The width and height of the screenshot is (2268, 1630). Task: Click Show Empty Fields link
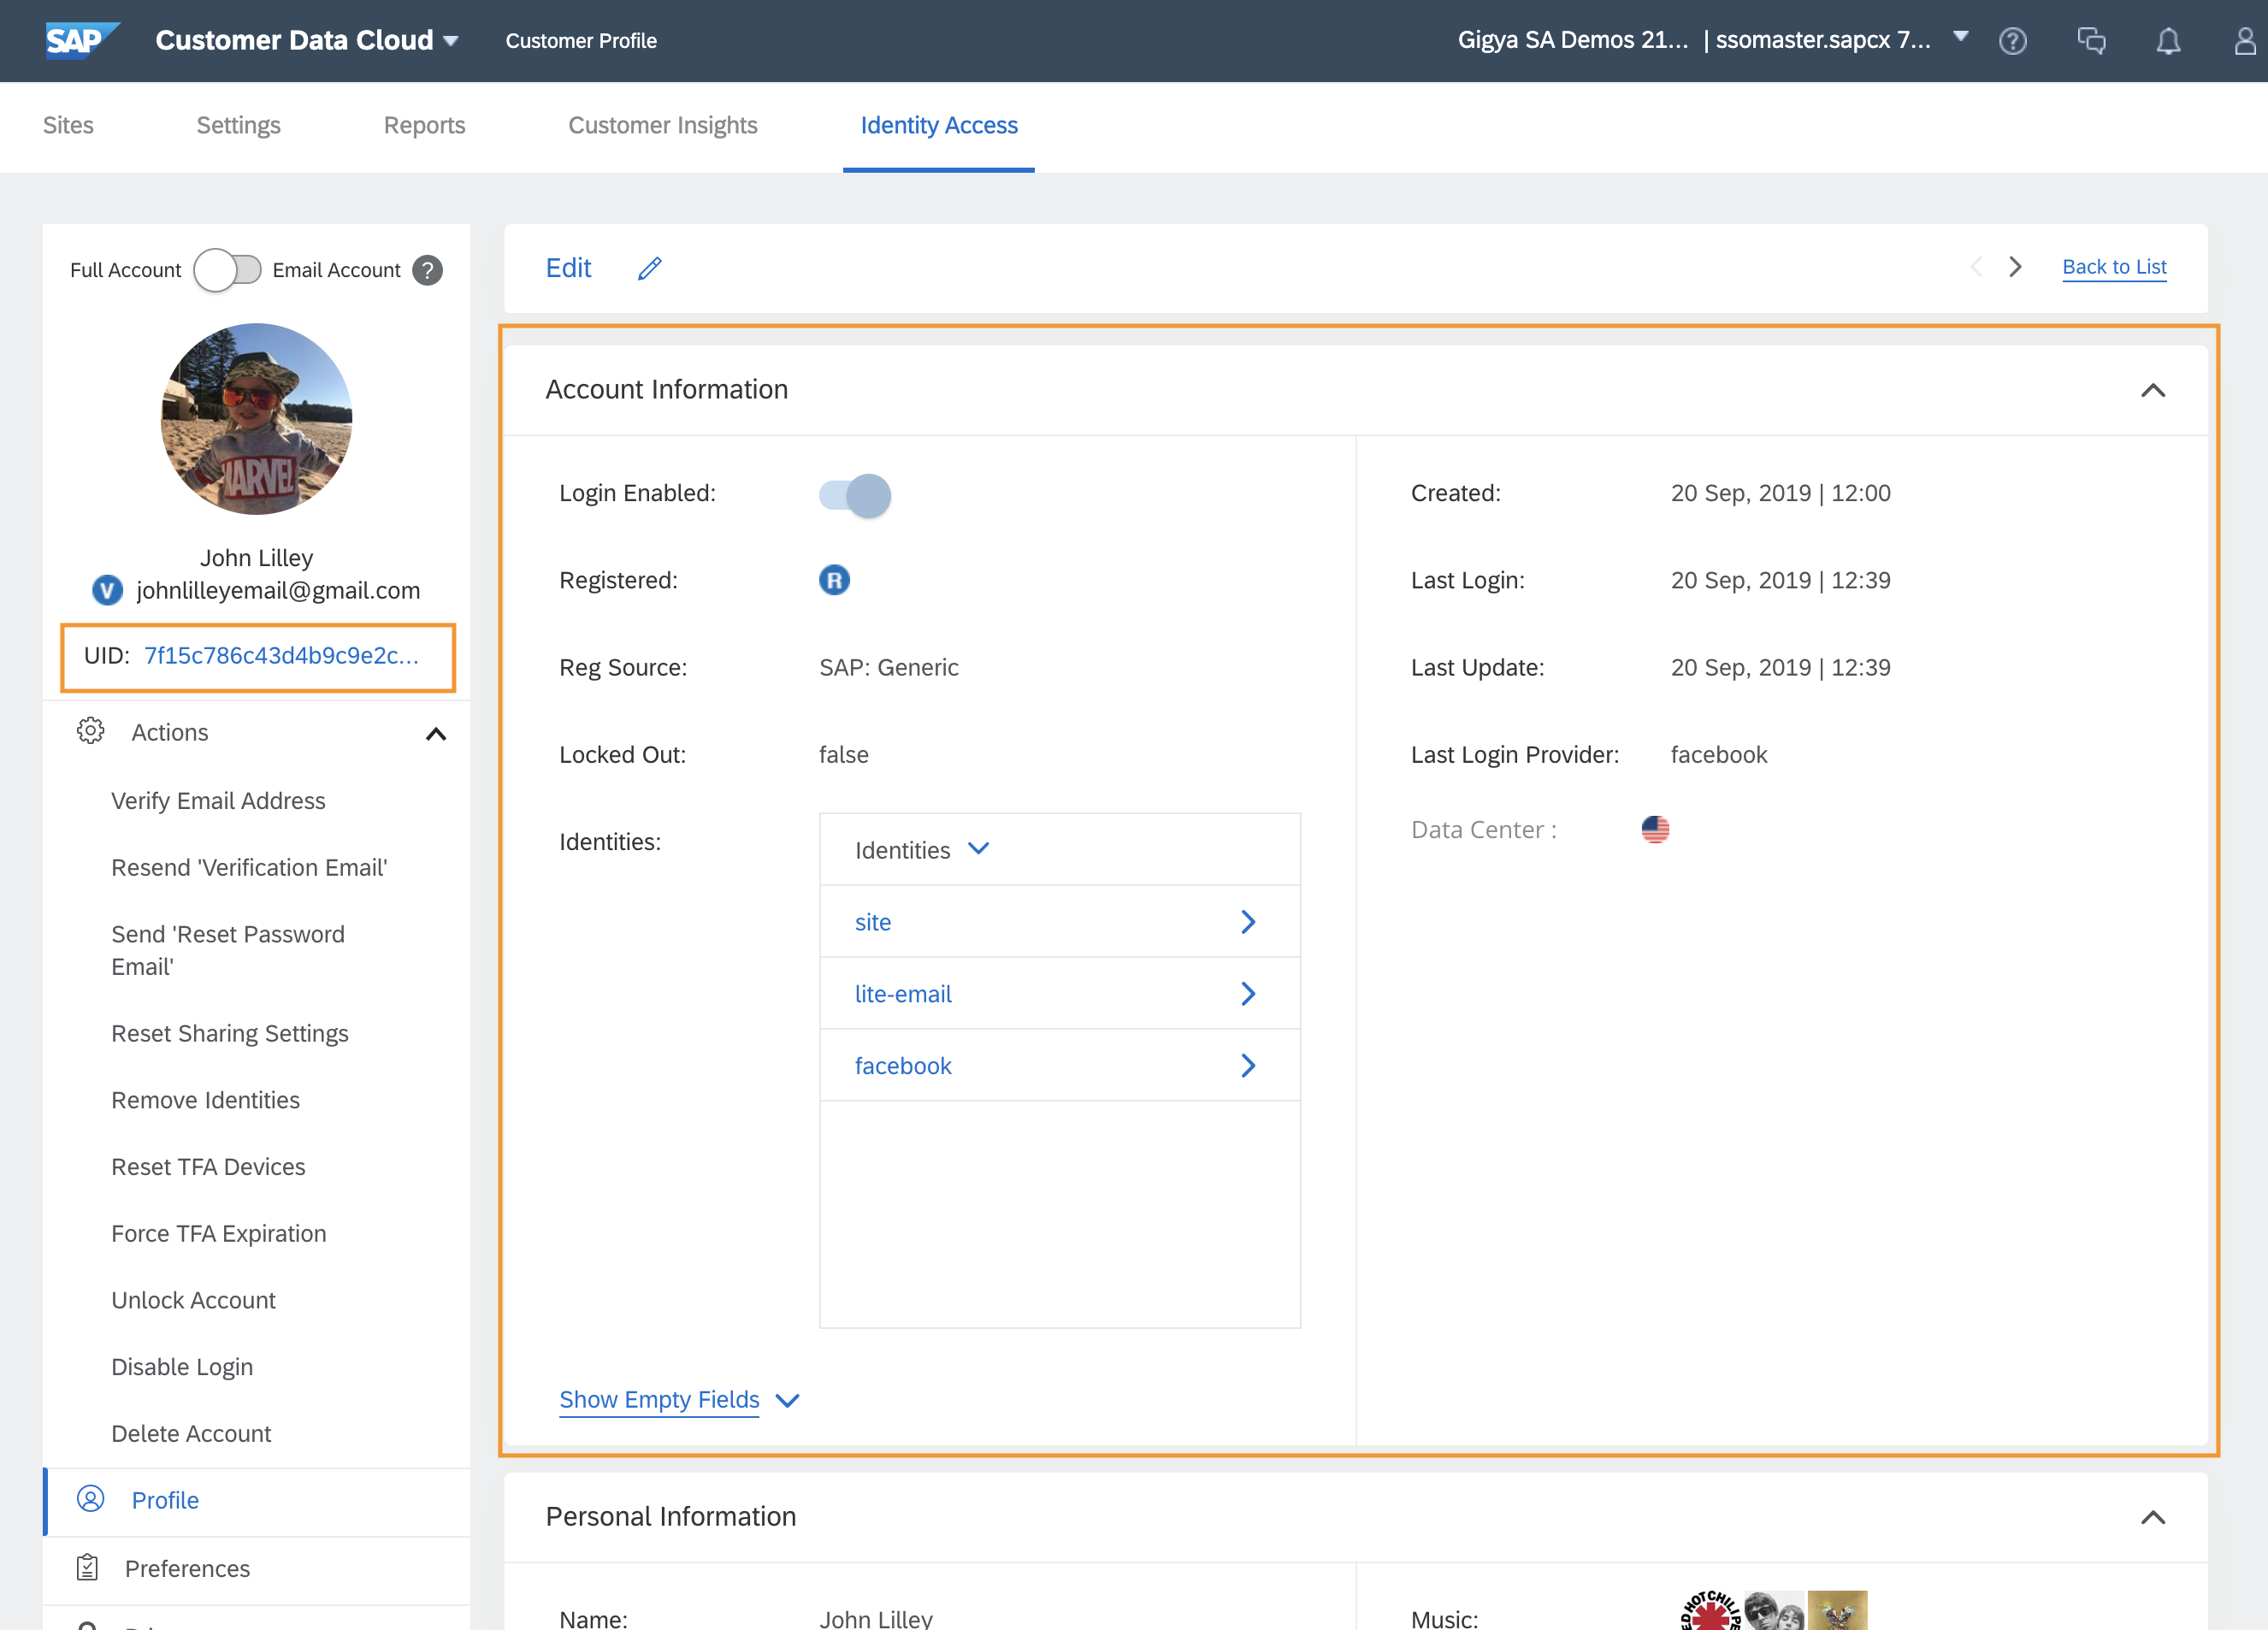659,1399
